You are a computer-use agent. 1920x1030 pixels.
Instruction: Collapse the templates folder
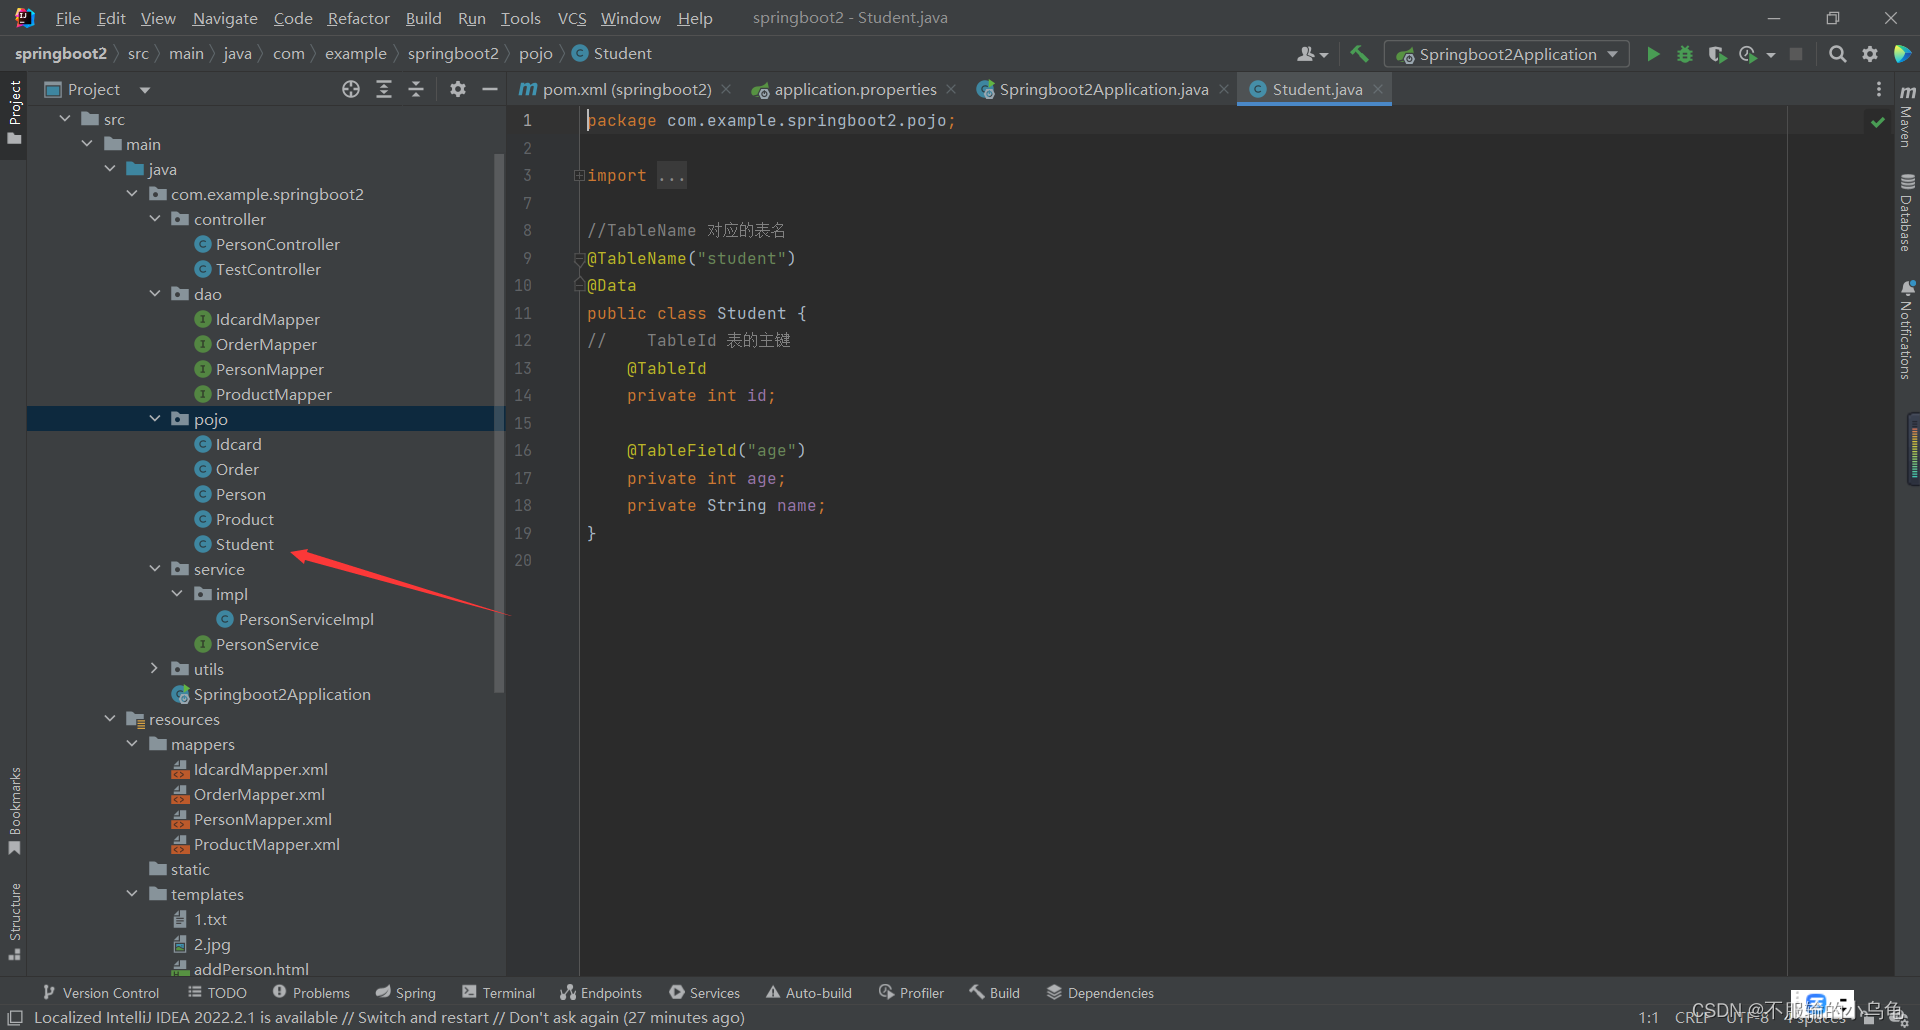click(x=132, y=894)
